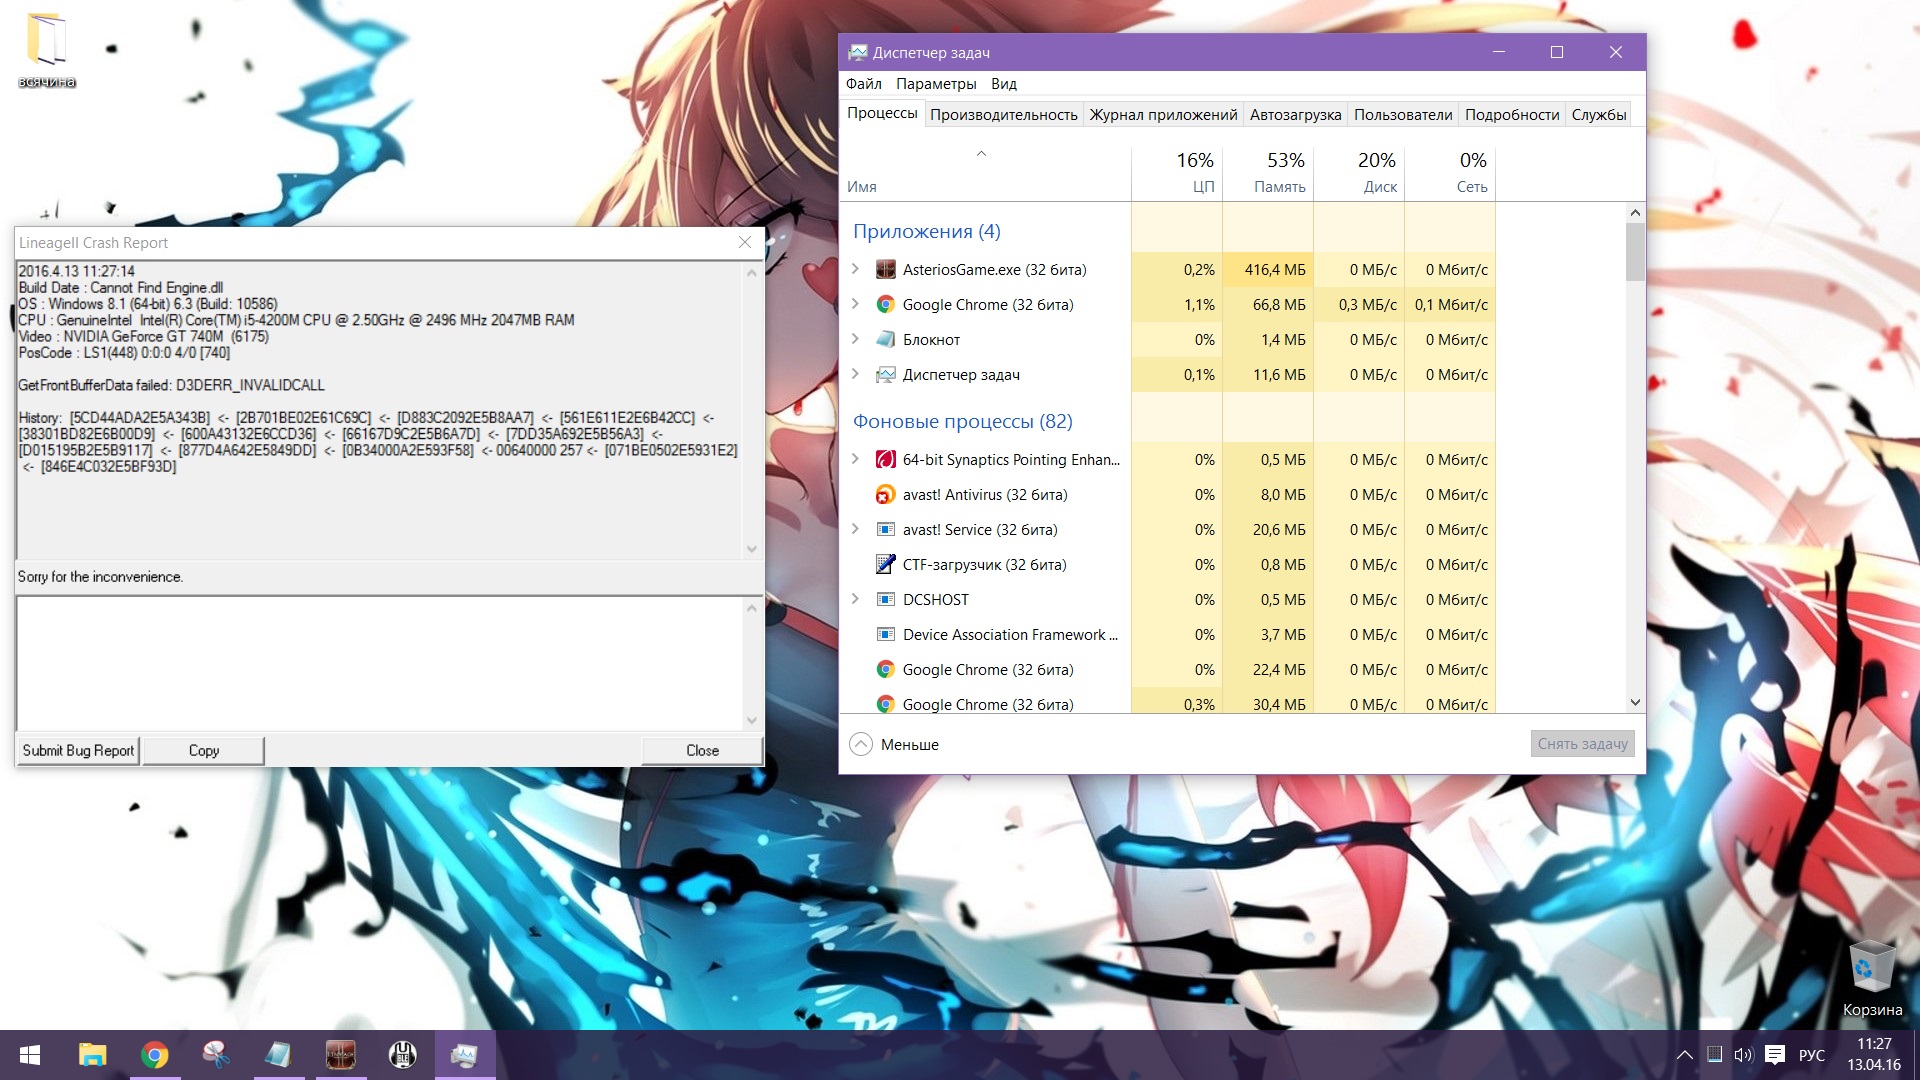
Task: Open the всячина desktop folder
Action: [x=47, y=50]
